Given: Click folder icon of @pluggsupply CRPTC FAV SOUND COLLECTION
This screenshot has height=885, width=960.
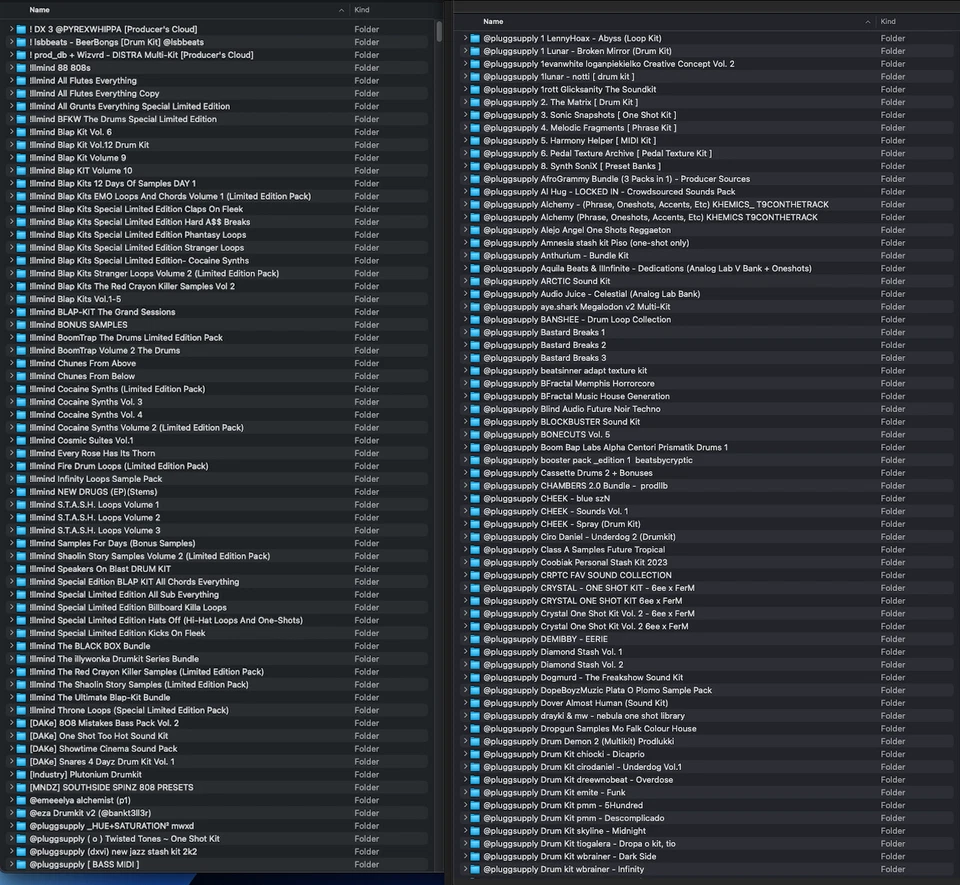Looking at the screenshot, I should [x=475, y=575].
